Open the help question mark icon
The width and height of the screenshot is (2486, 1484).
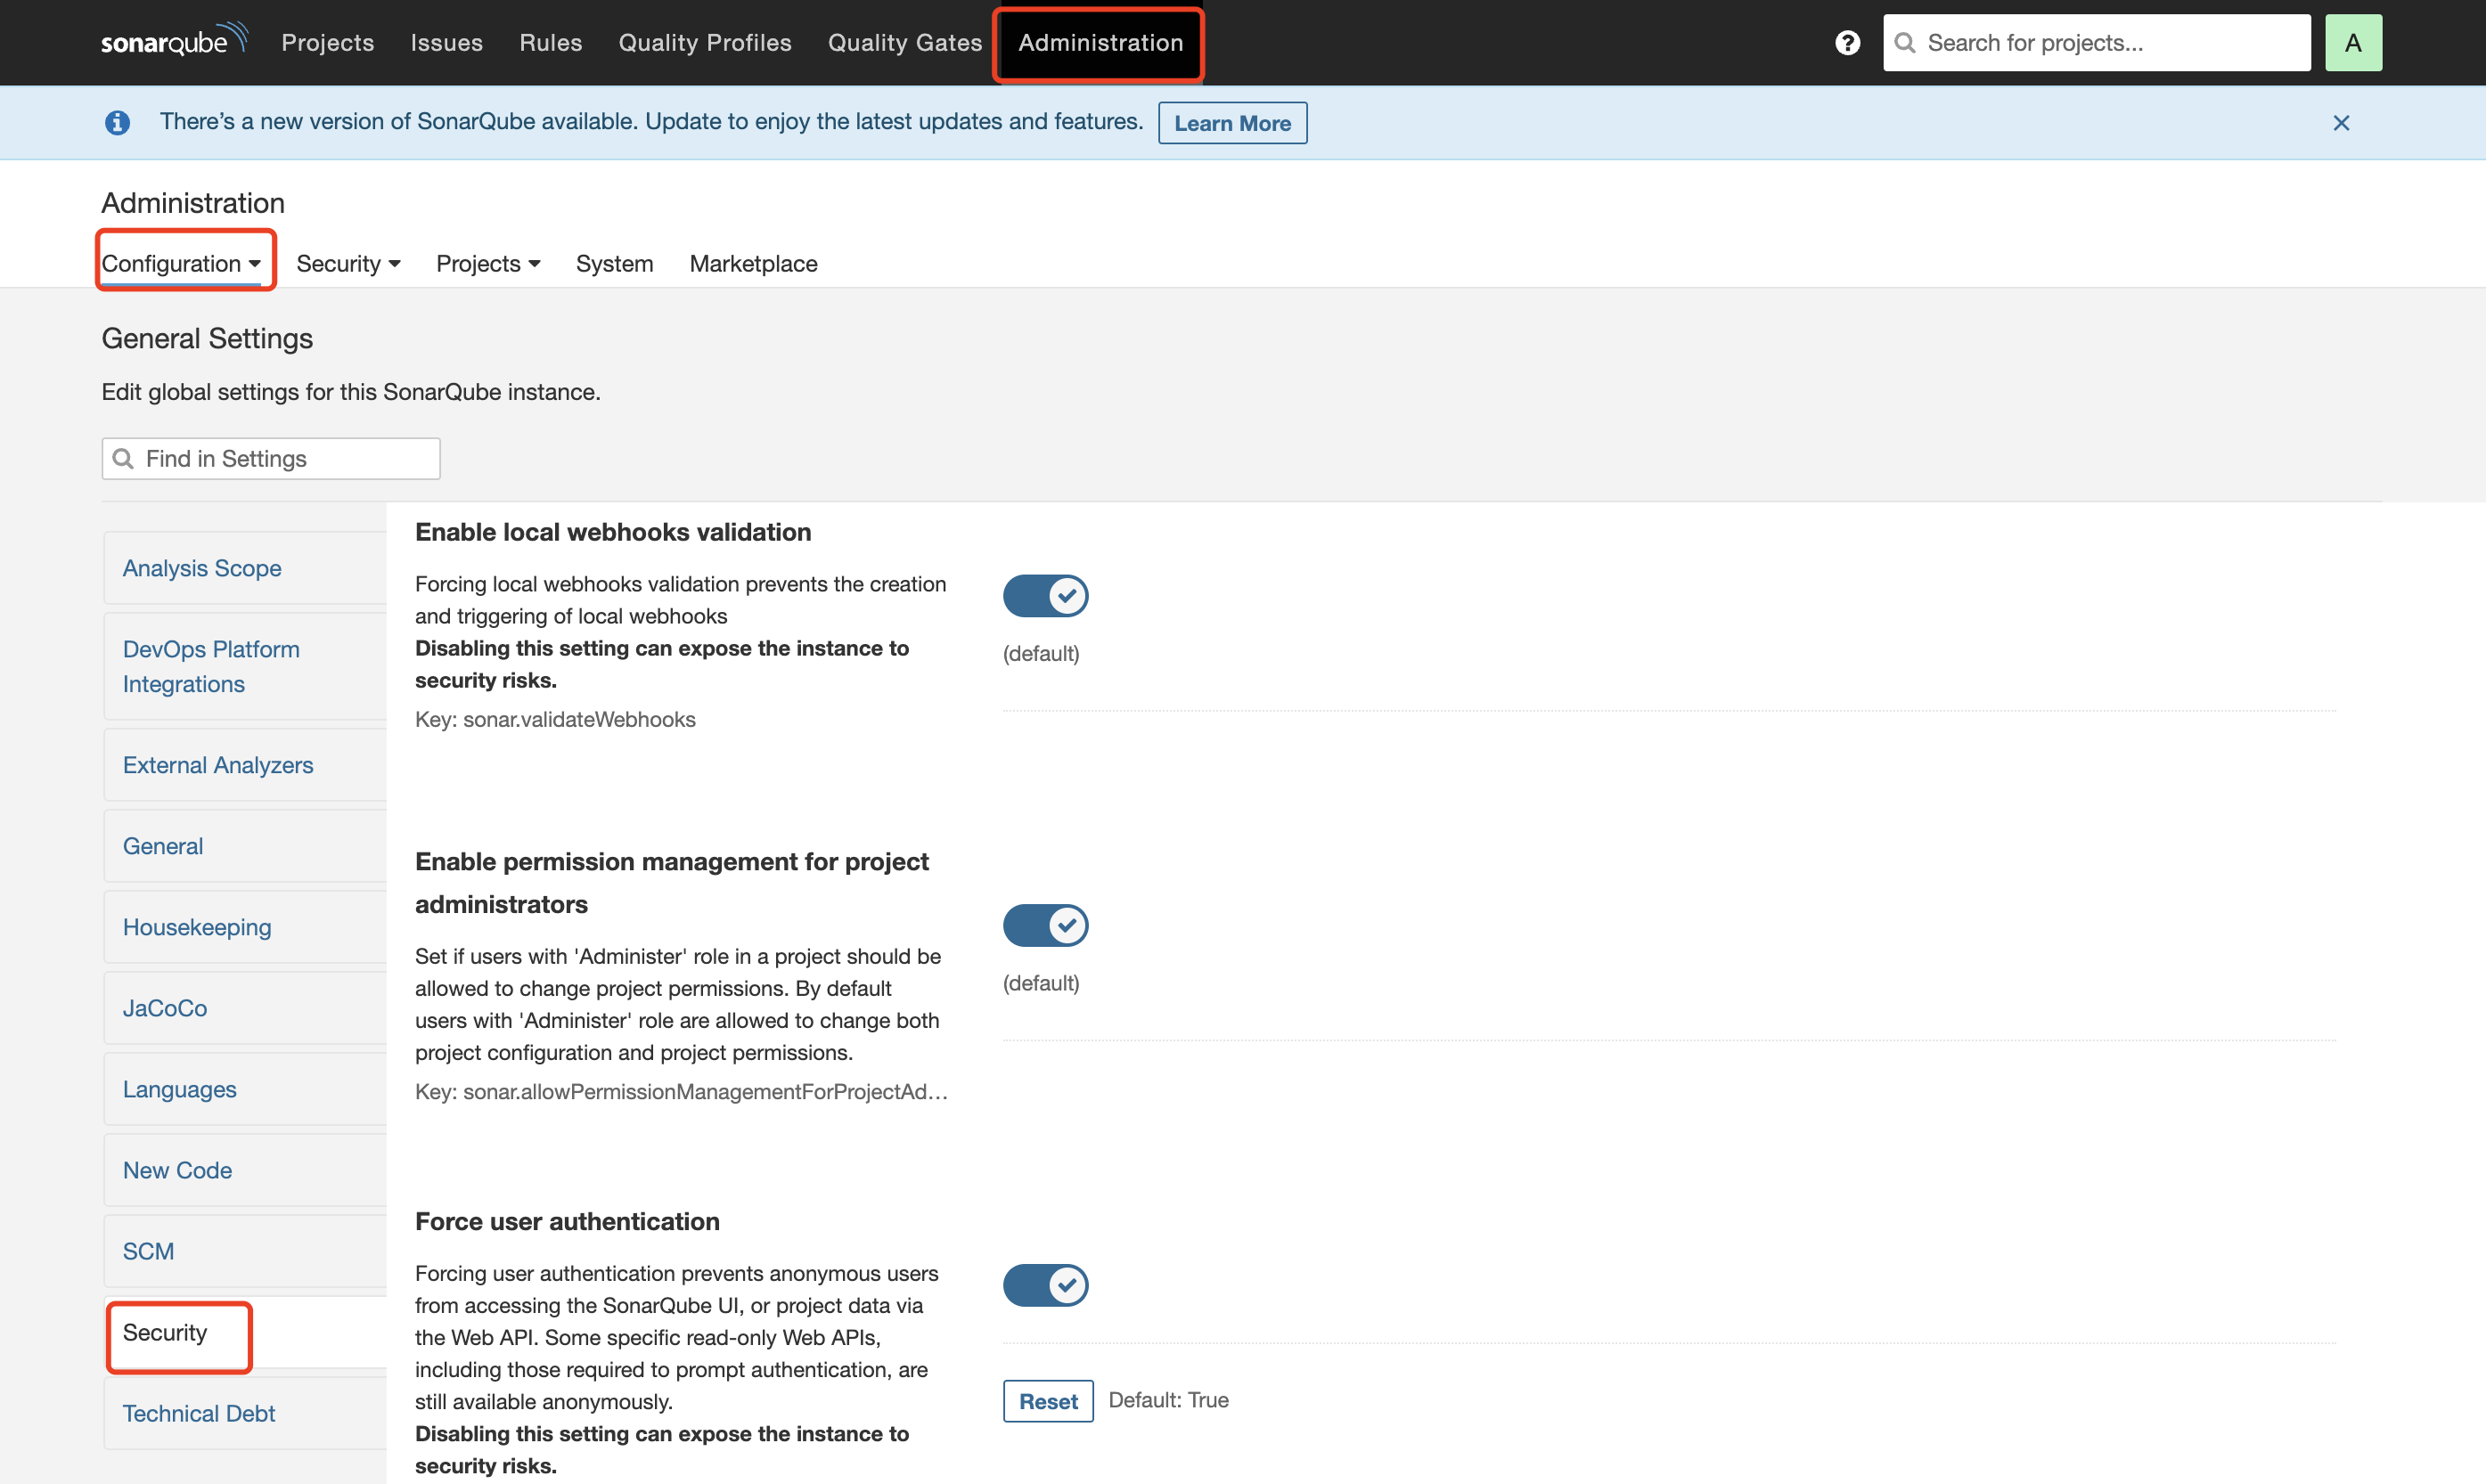1847,43
